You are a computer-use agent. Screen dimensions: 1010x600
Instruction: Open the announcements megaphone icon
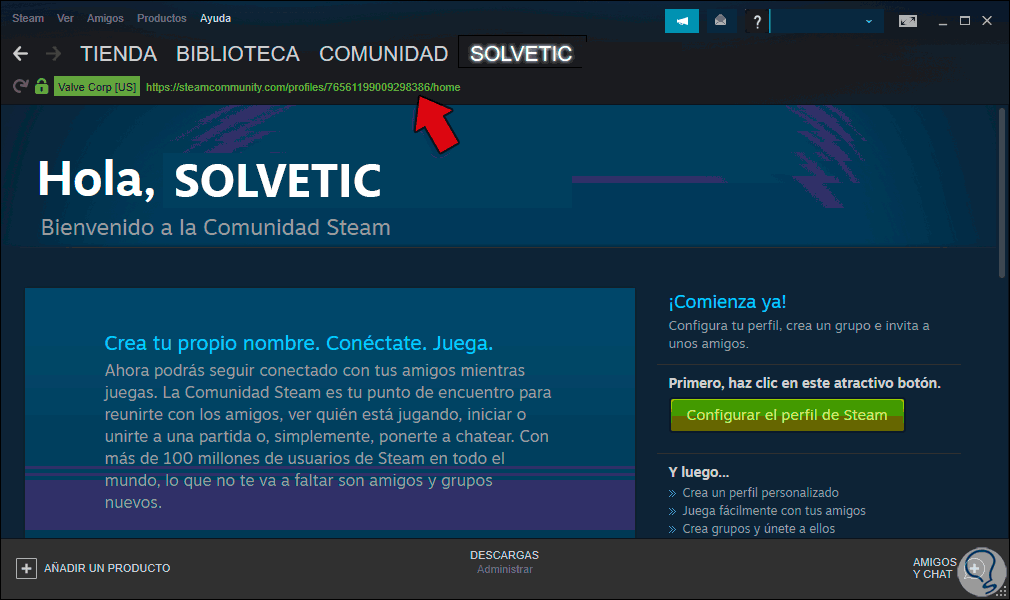pos(681,21)
